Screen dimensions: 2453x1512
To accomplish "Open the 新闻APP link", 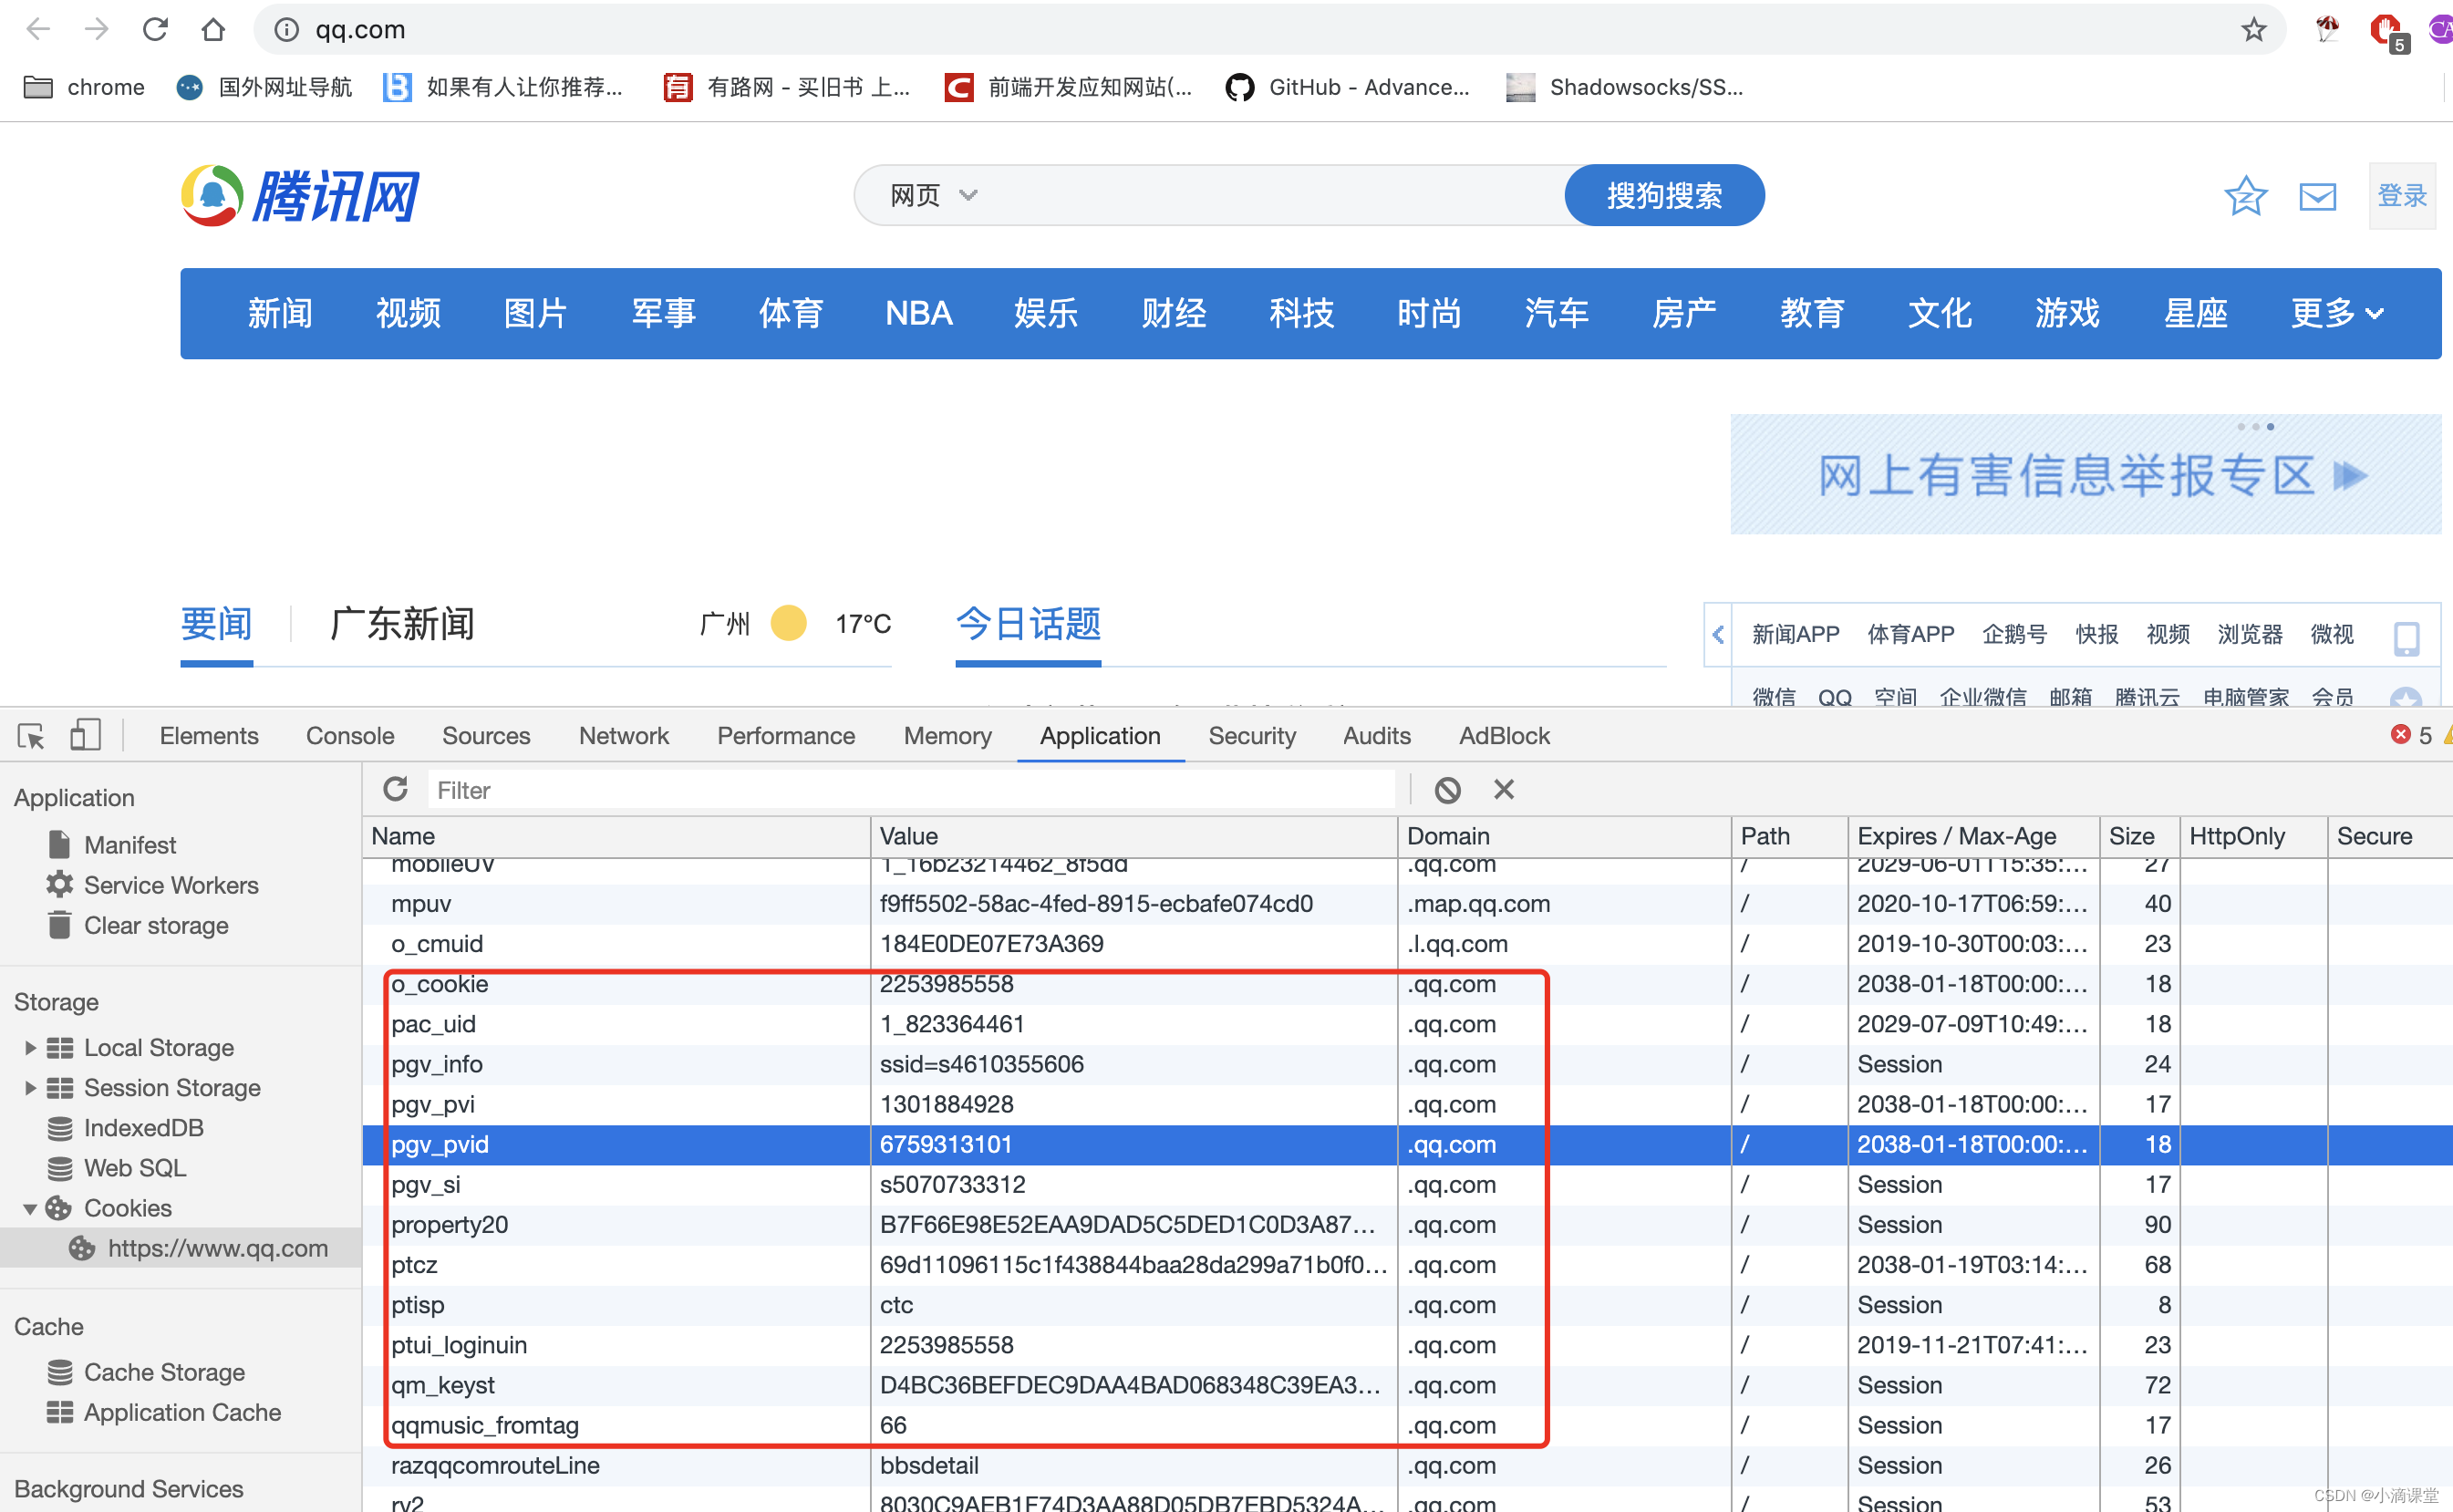I will click(1795, 634).
